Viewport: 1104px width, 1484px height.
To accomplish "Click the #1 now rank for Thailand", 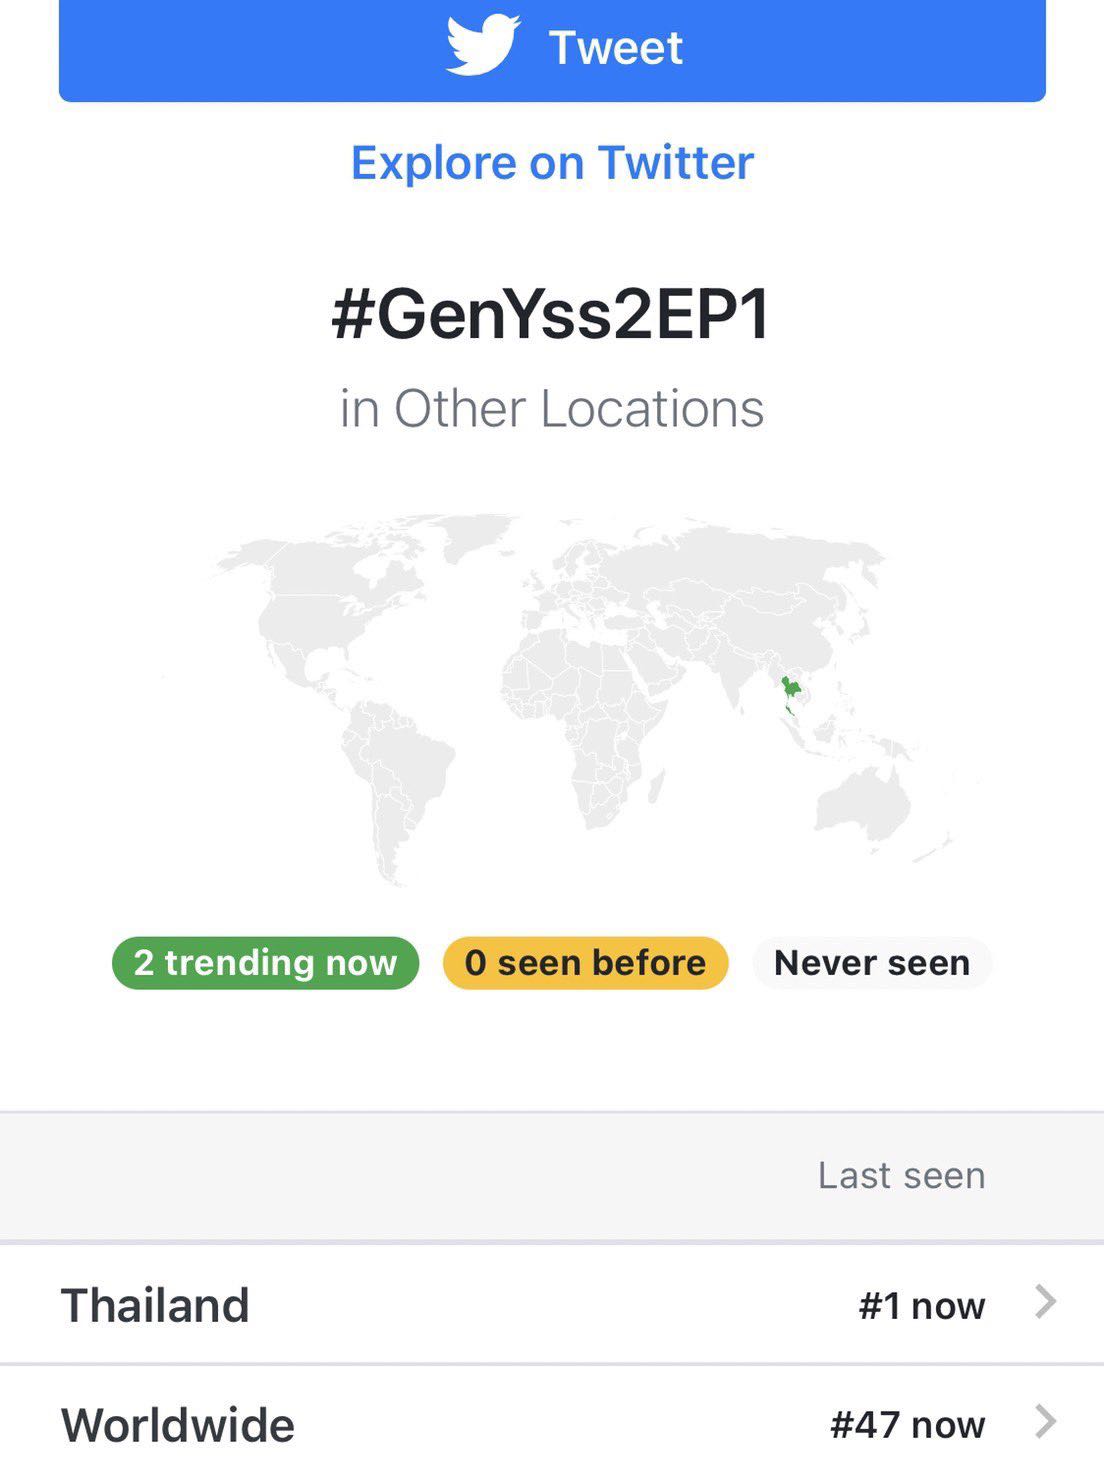I will click(921, 1305).
